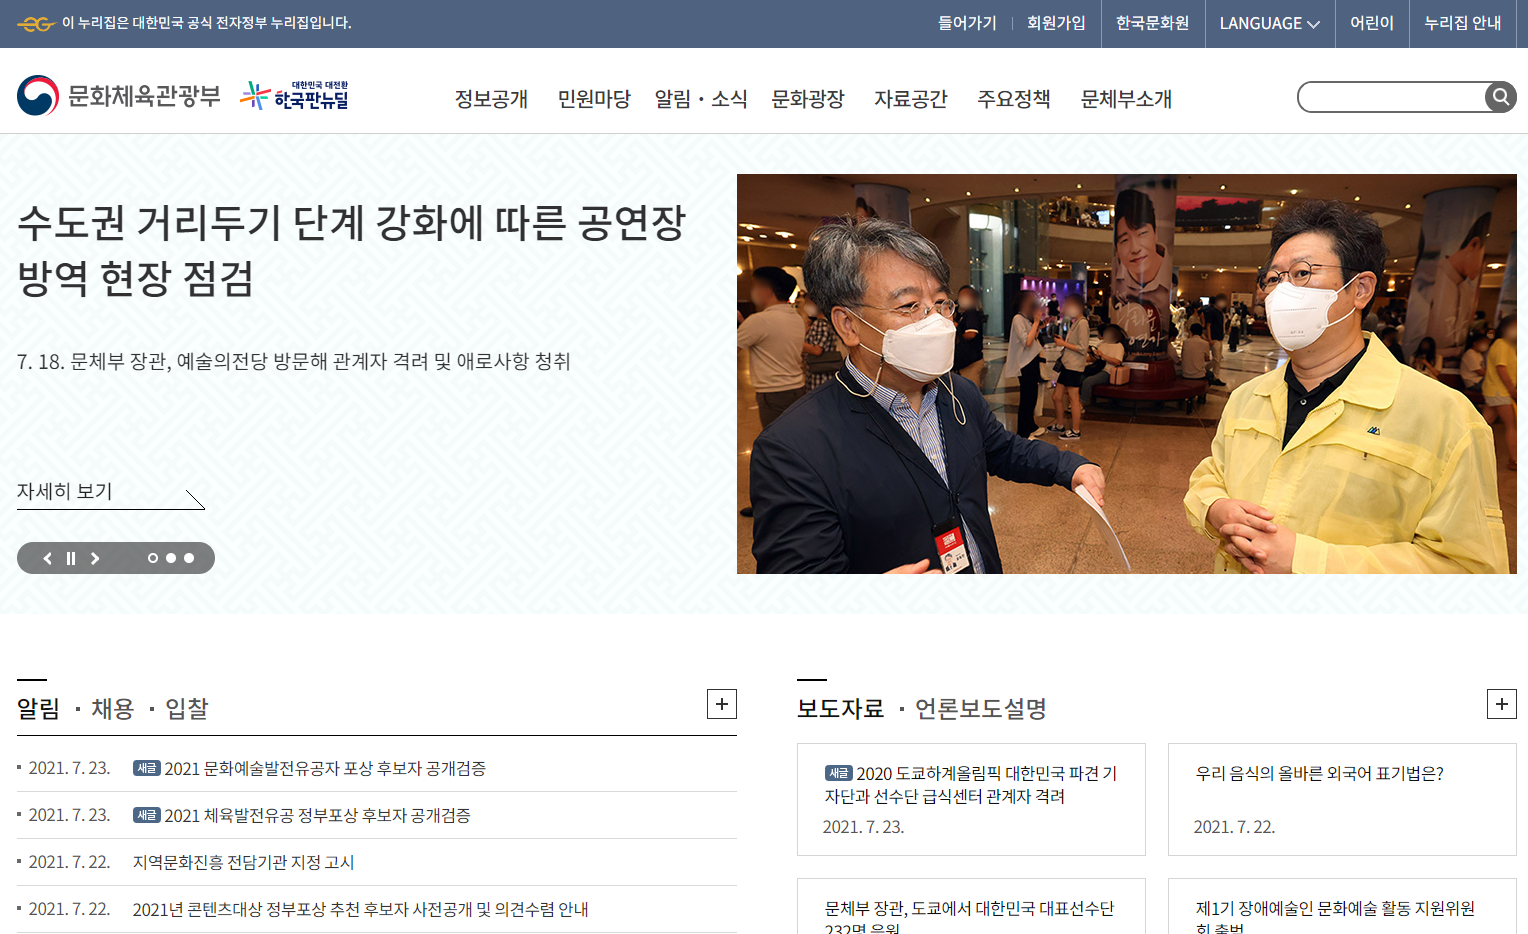Go to the previous carousel slide
Image resolution: width=1528 pixels, height=934 pixels.
tap(47, 558)
